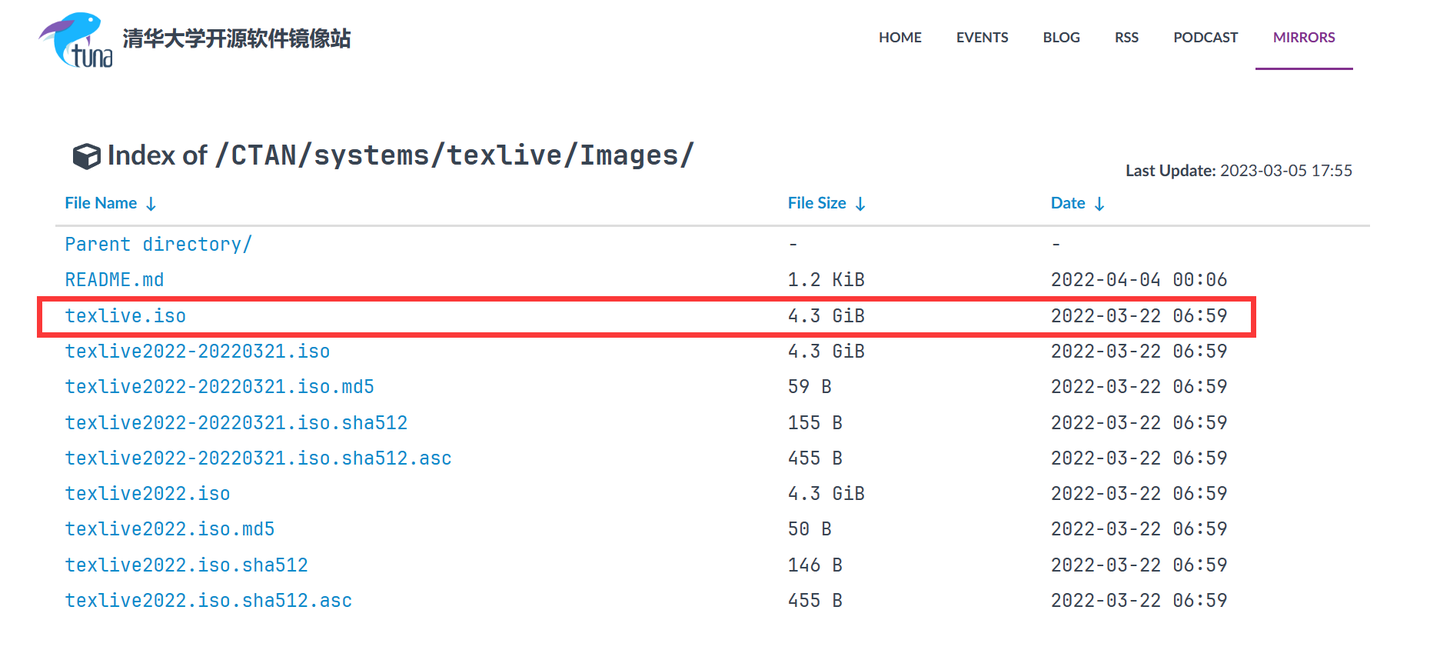Open the HOME menu item

[900, 38]
